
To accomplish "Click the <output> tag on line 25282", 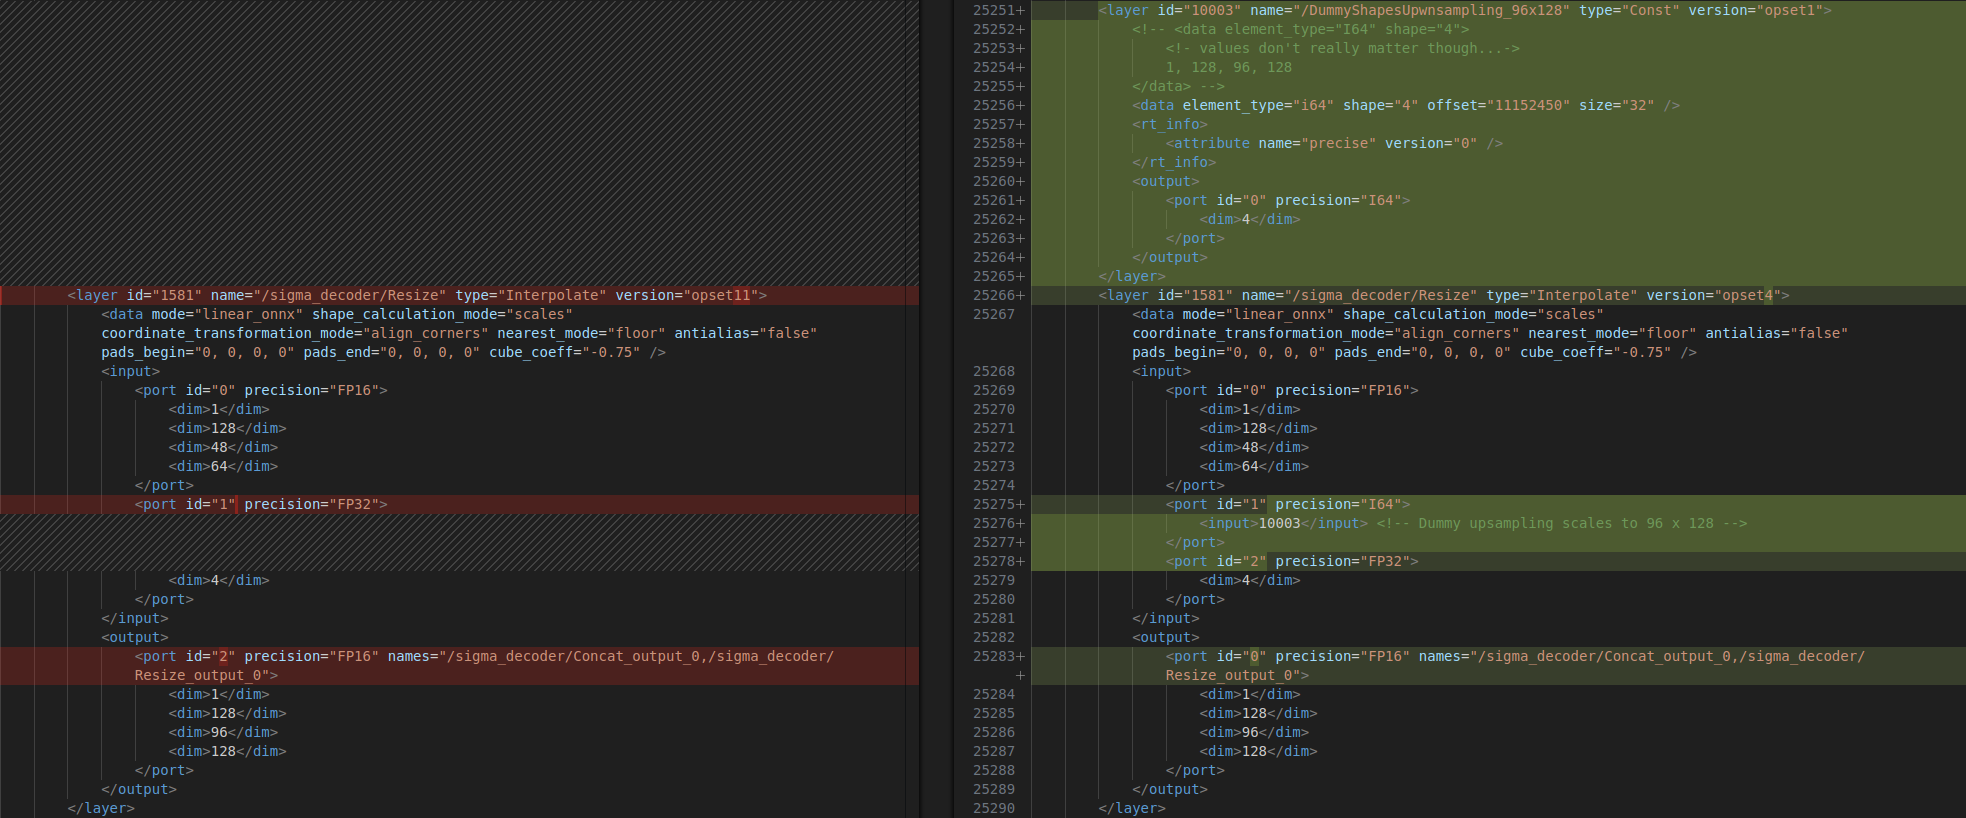I will pos(1165,637).
